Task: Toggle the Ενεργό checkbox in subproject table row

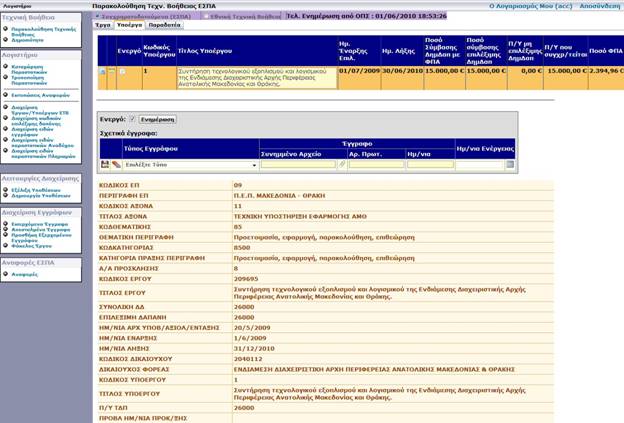Action: (124, 72)
